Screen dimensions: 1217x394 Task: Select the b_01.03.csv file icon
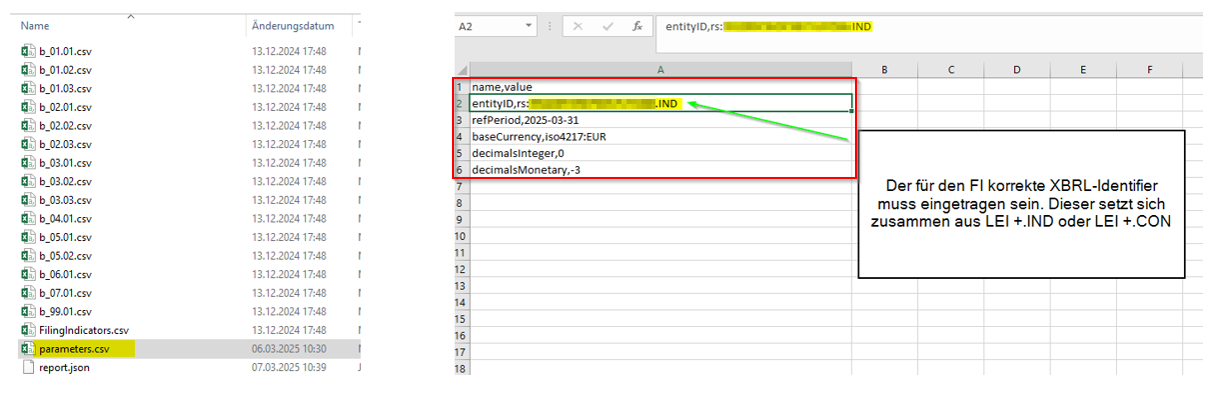click(x=28, y=88)
